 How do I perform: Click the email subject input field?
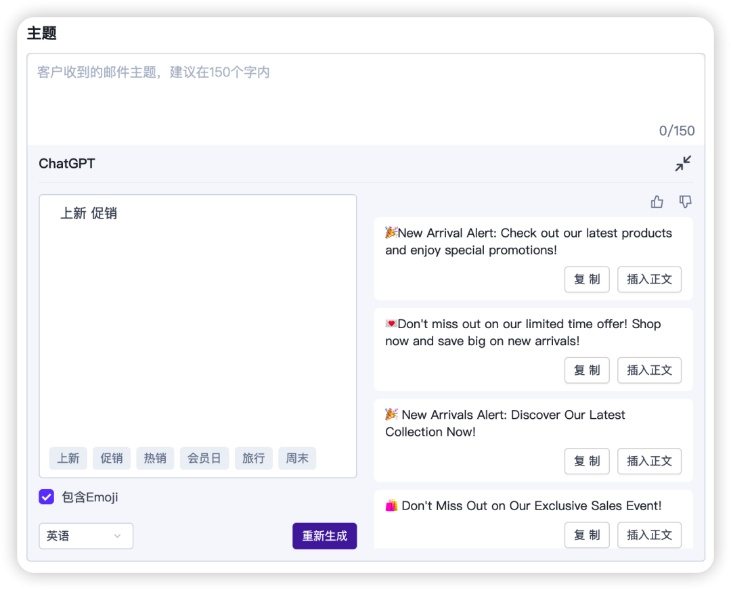[x=366, y=99]
